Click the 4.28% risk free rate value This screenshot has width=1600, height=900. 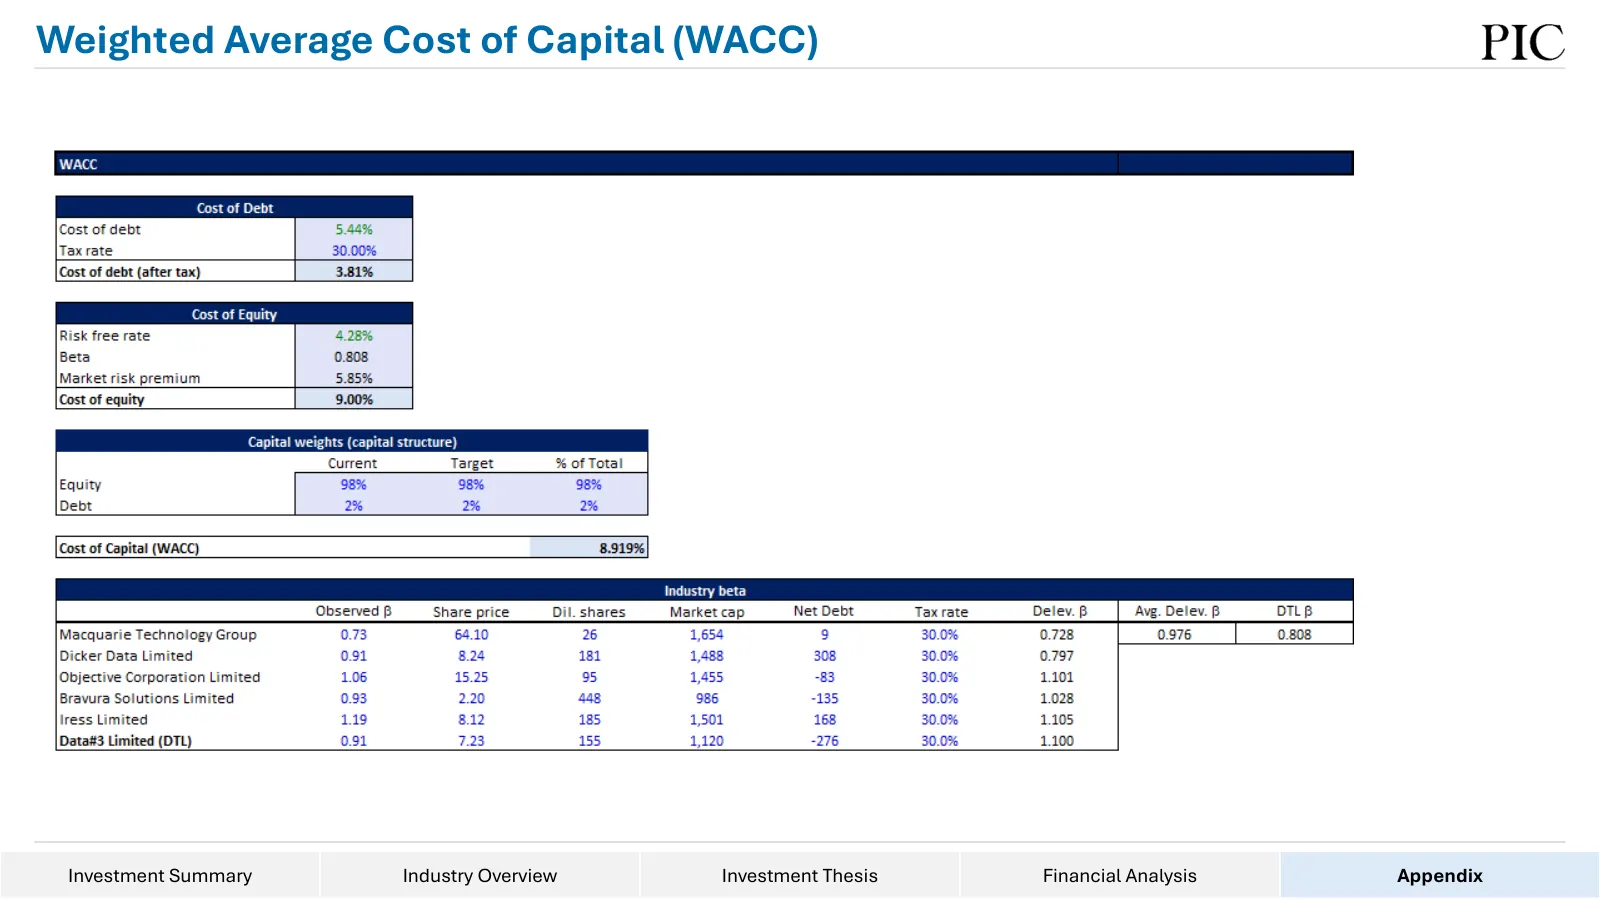354,336
